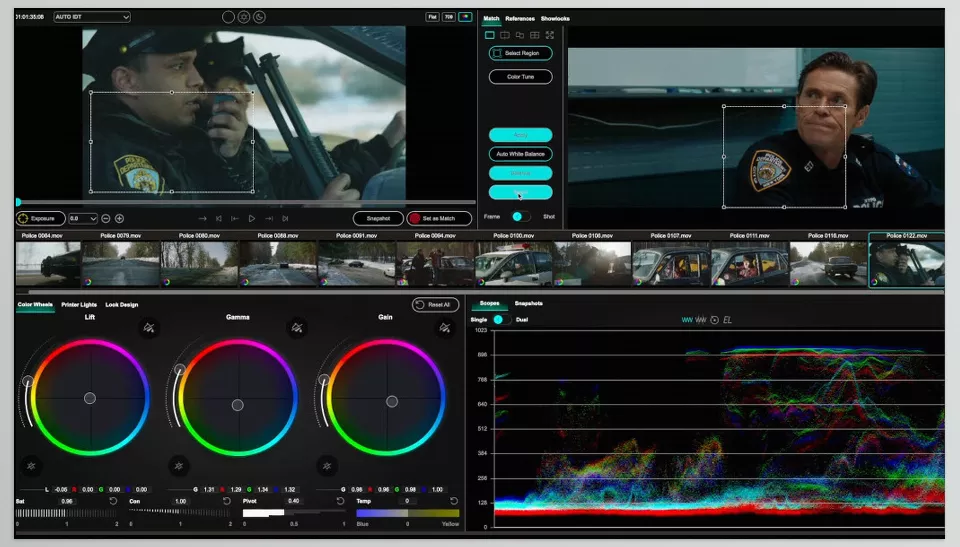Open the AUTO IDT dropdown
The width and height of the screenshot is (960, 547).
point(92,17)
